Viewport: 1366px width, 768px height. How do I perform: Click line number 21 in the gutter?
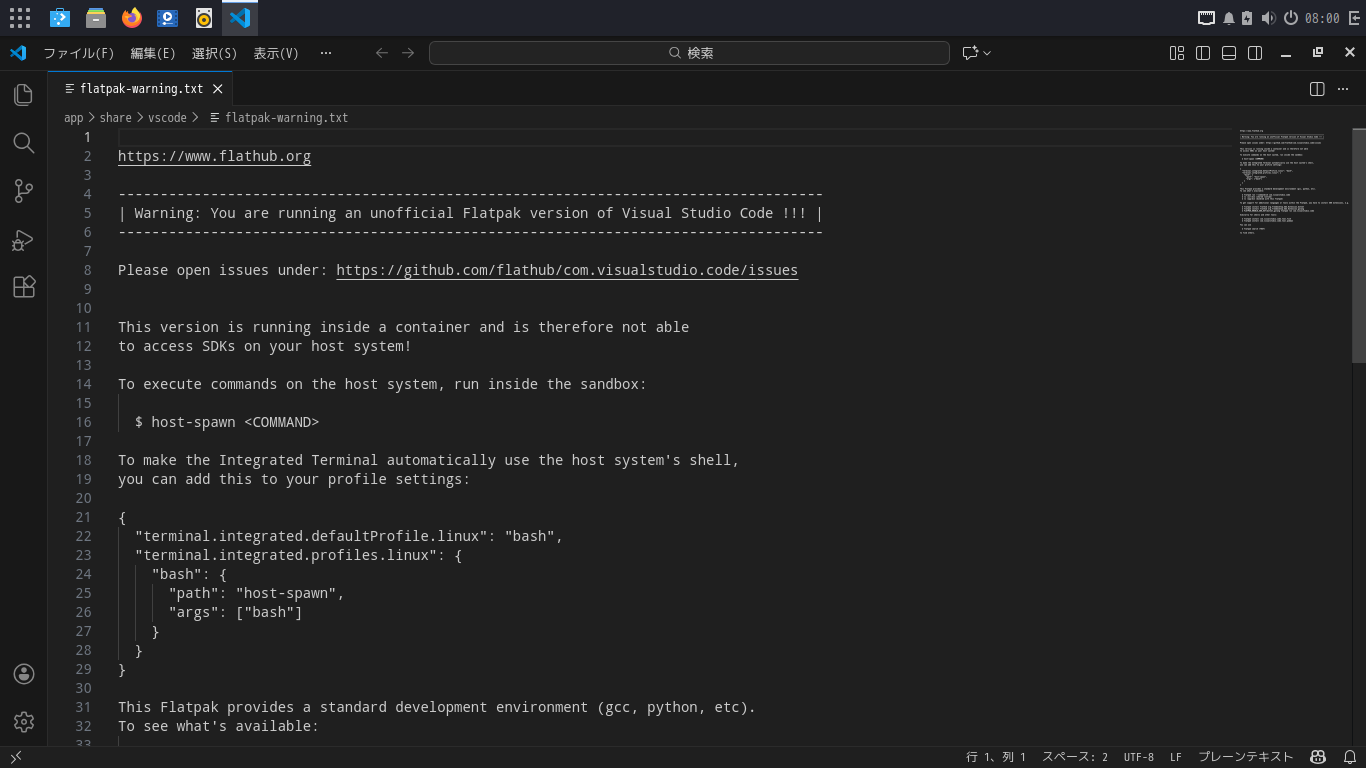pos(83,518)
